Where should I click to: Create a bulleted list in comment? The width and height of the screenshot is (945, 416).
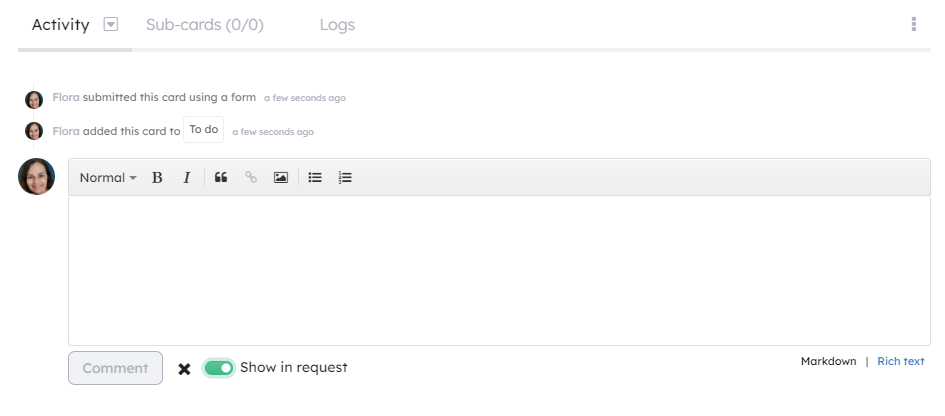pyautogui.click(x=315, y=177)
